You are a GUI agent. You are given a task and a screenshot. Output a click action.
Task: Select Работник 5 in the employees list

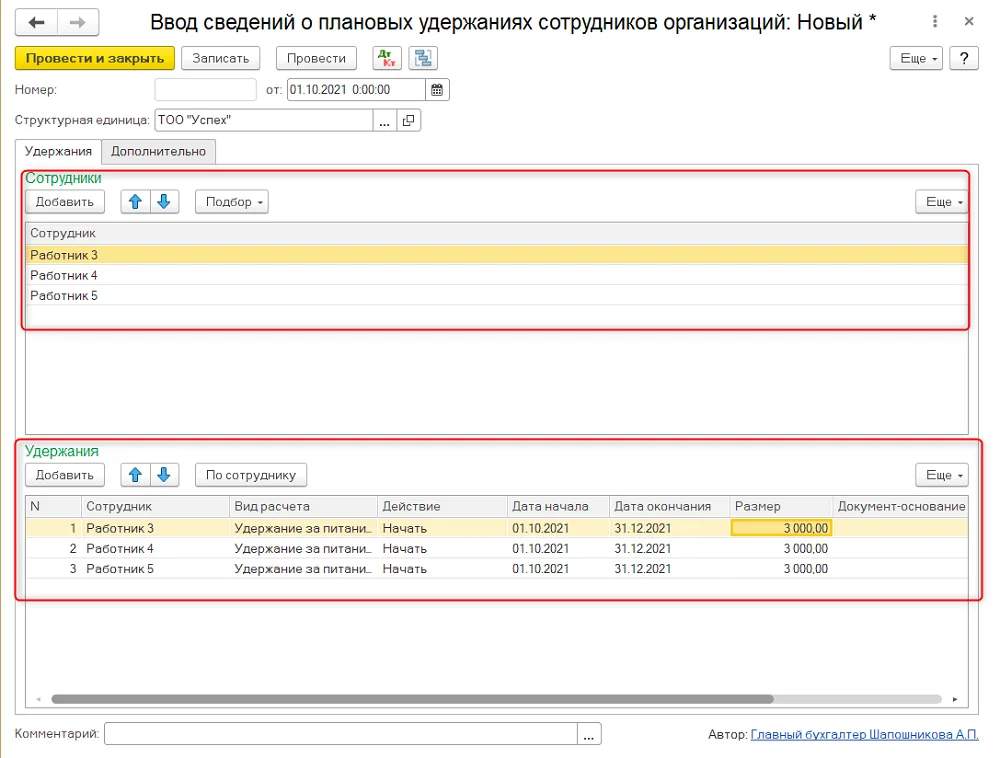click(x=497, y=296)
